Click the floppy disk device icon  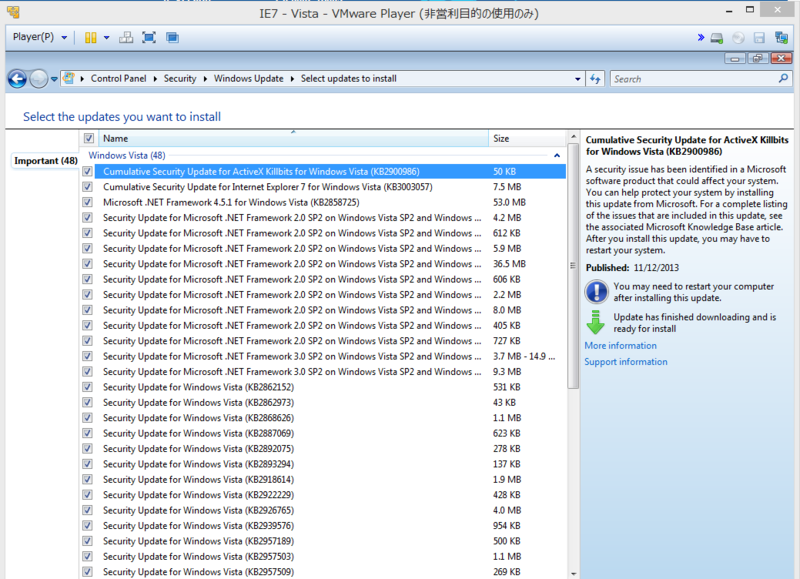pyautogui.click(x=759, y=38)
